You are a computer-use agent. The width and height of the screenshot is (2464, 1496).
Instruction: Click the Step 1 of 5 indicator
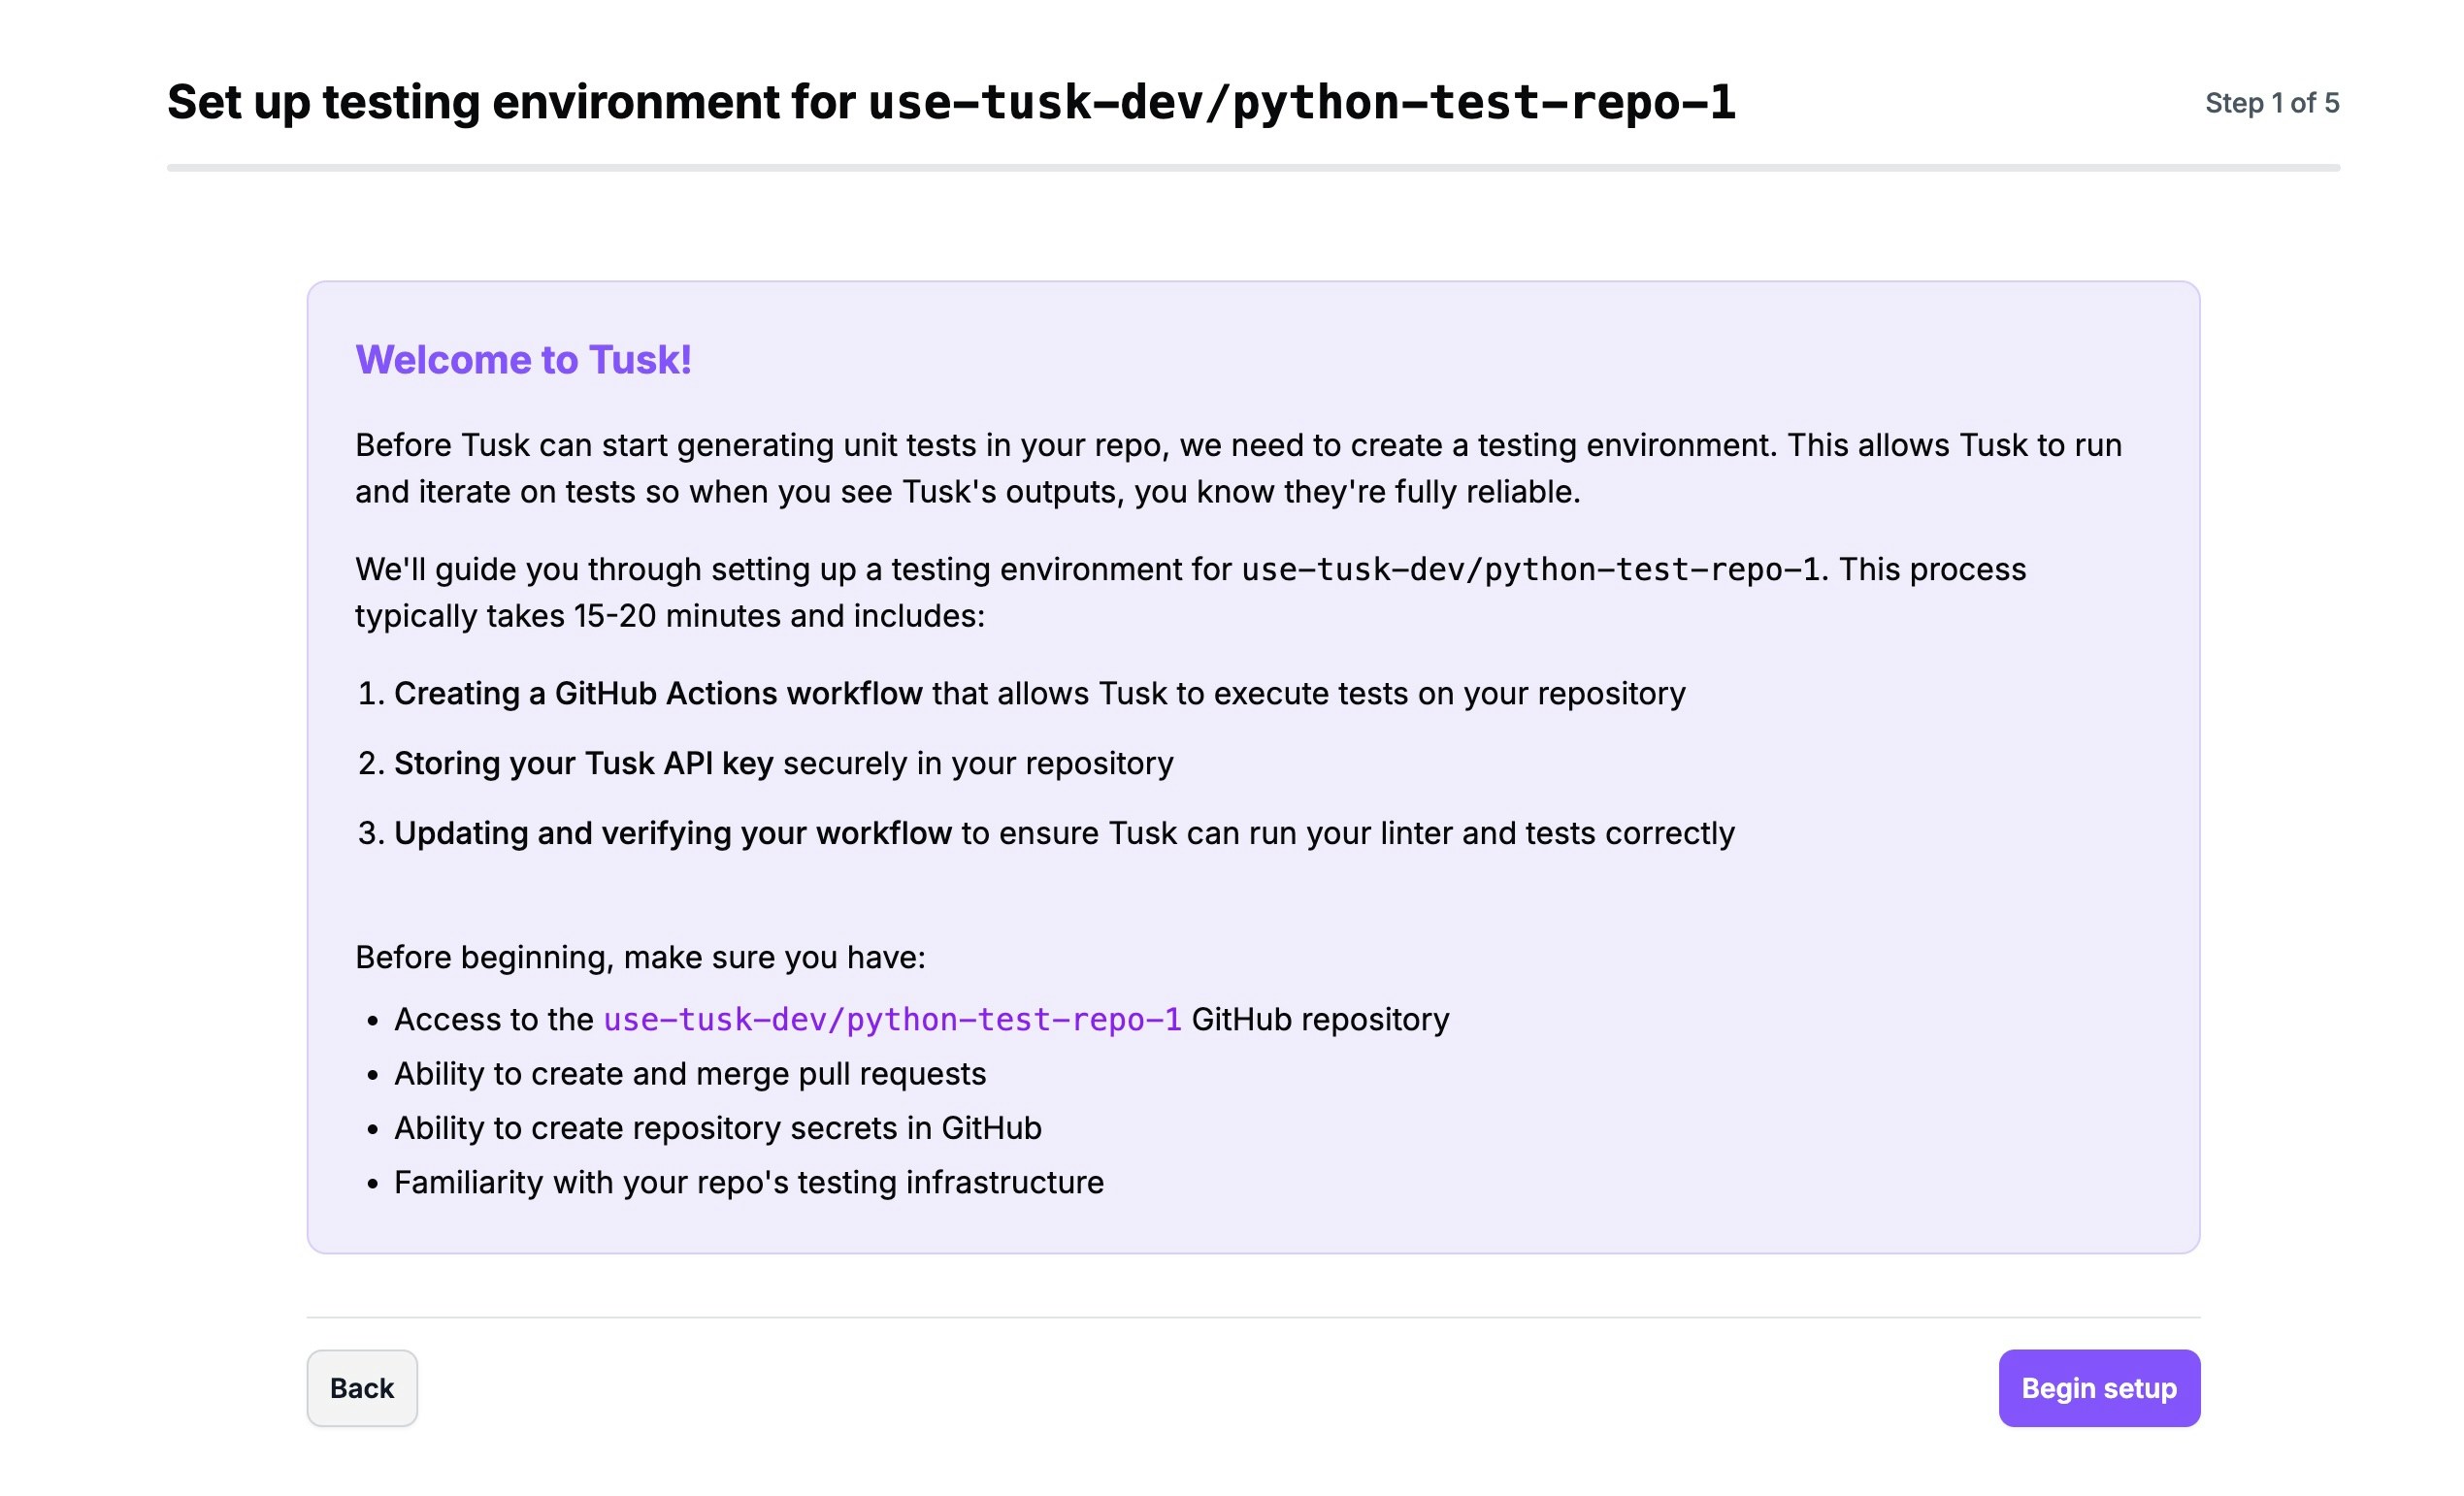(x=2272, y=103)
